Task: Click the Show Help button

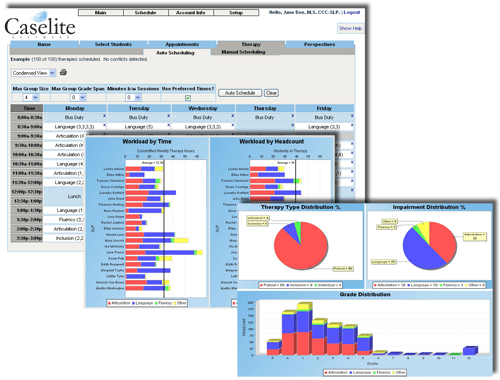Action: (x=350, y=28)
